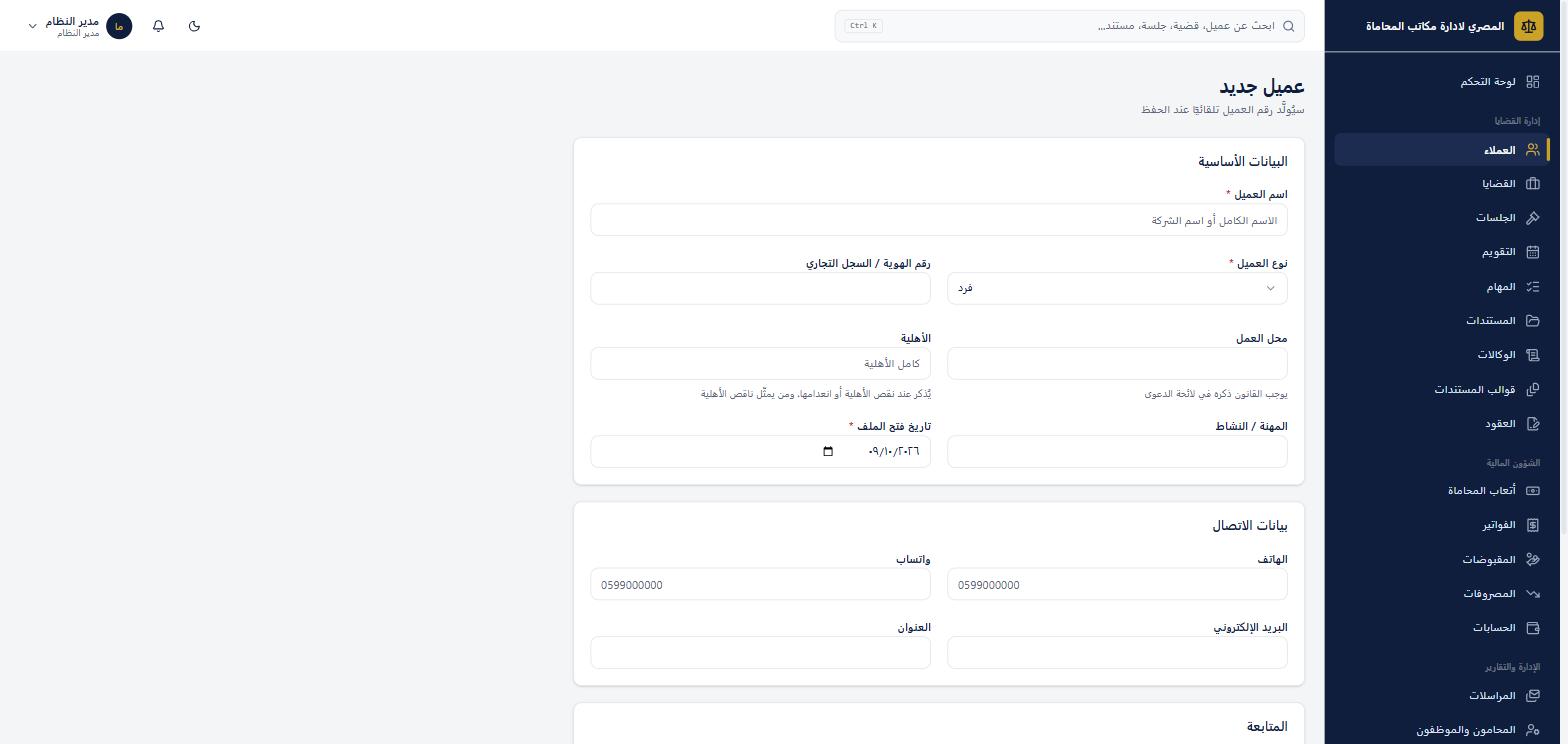The image size is (1568, 744).
Task: Click the correspondence mail icon
Action: tap(1533, 696)
